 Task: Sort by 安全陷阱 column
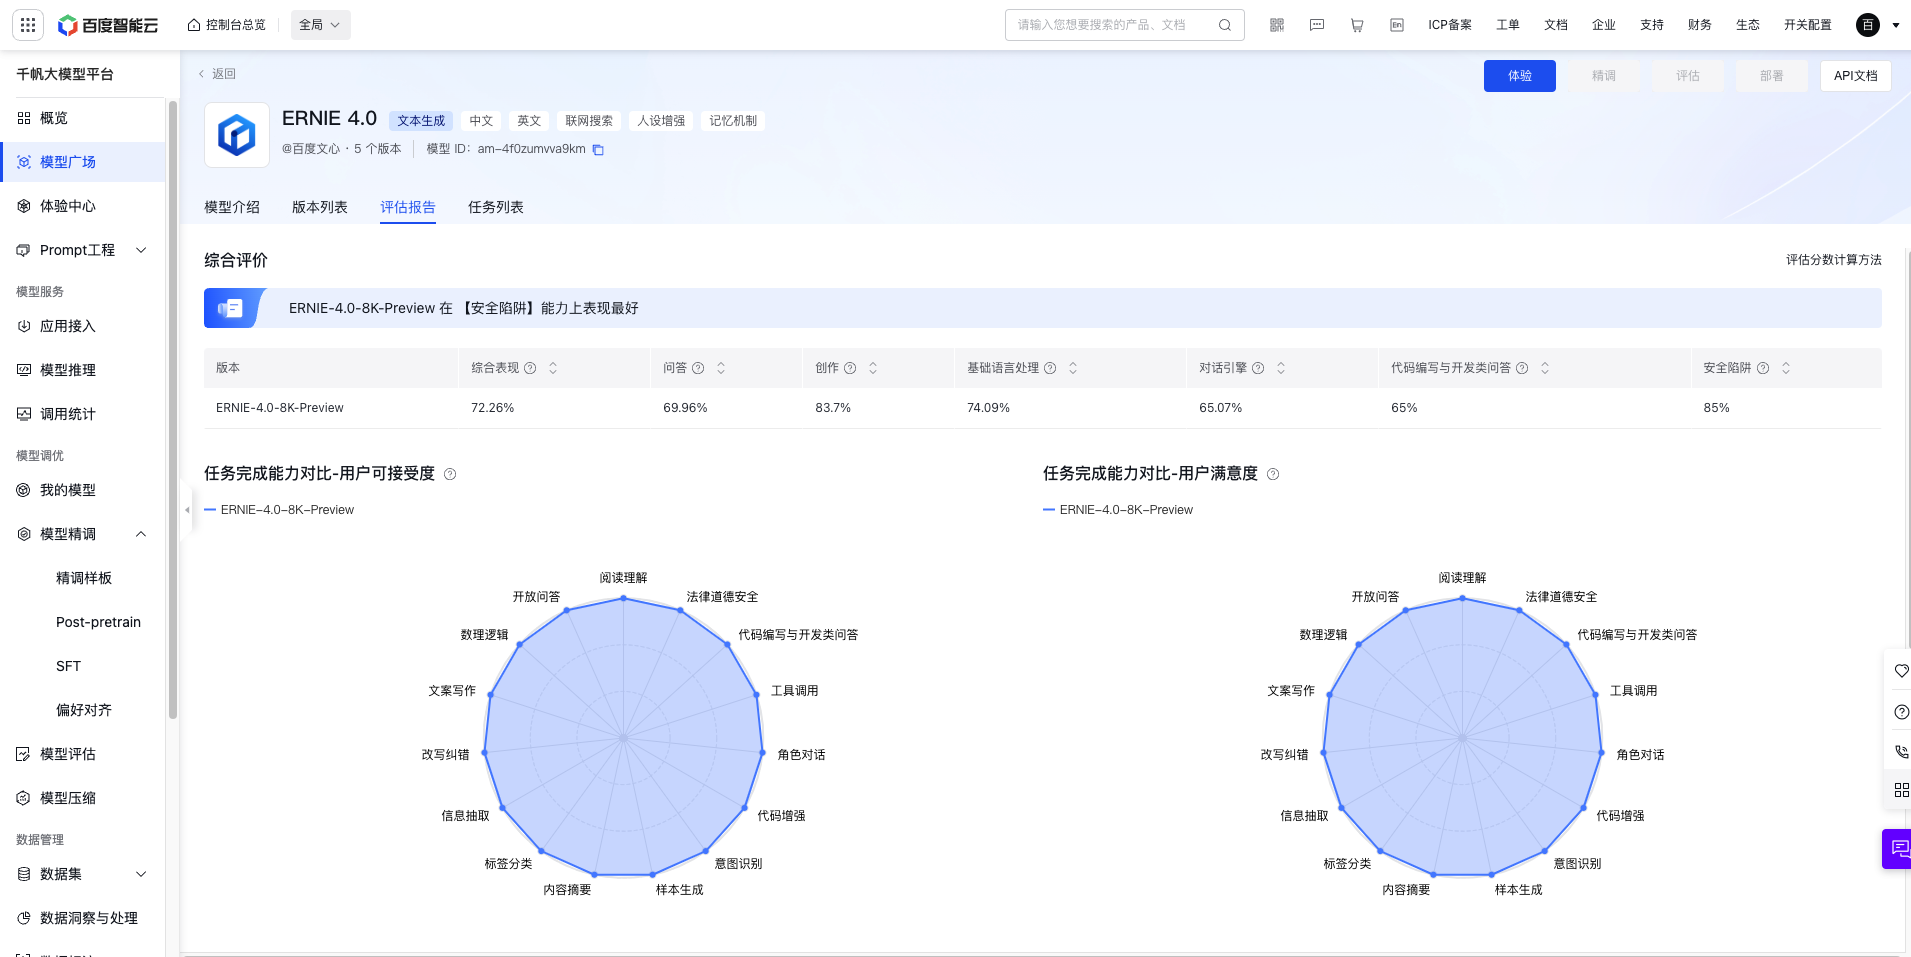tap(1786, 368)
